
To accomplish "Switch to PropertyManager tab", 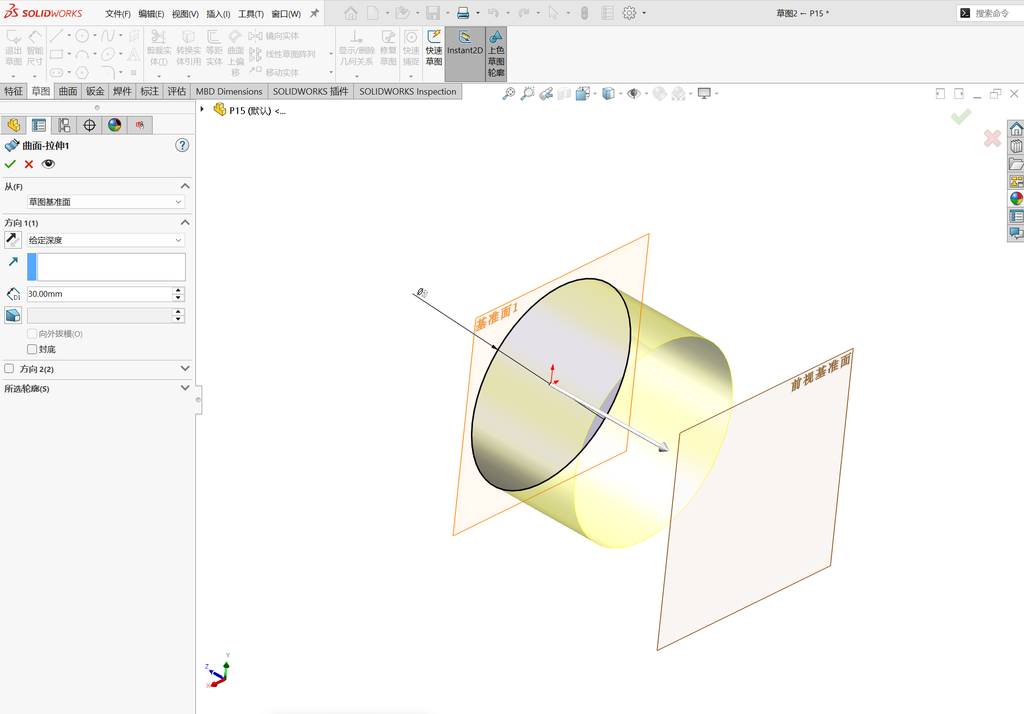I will pos(39,125).
